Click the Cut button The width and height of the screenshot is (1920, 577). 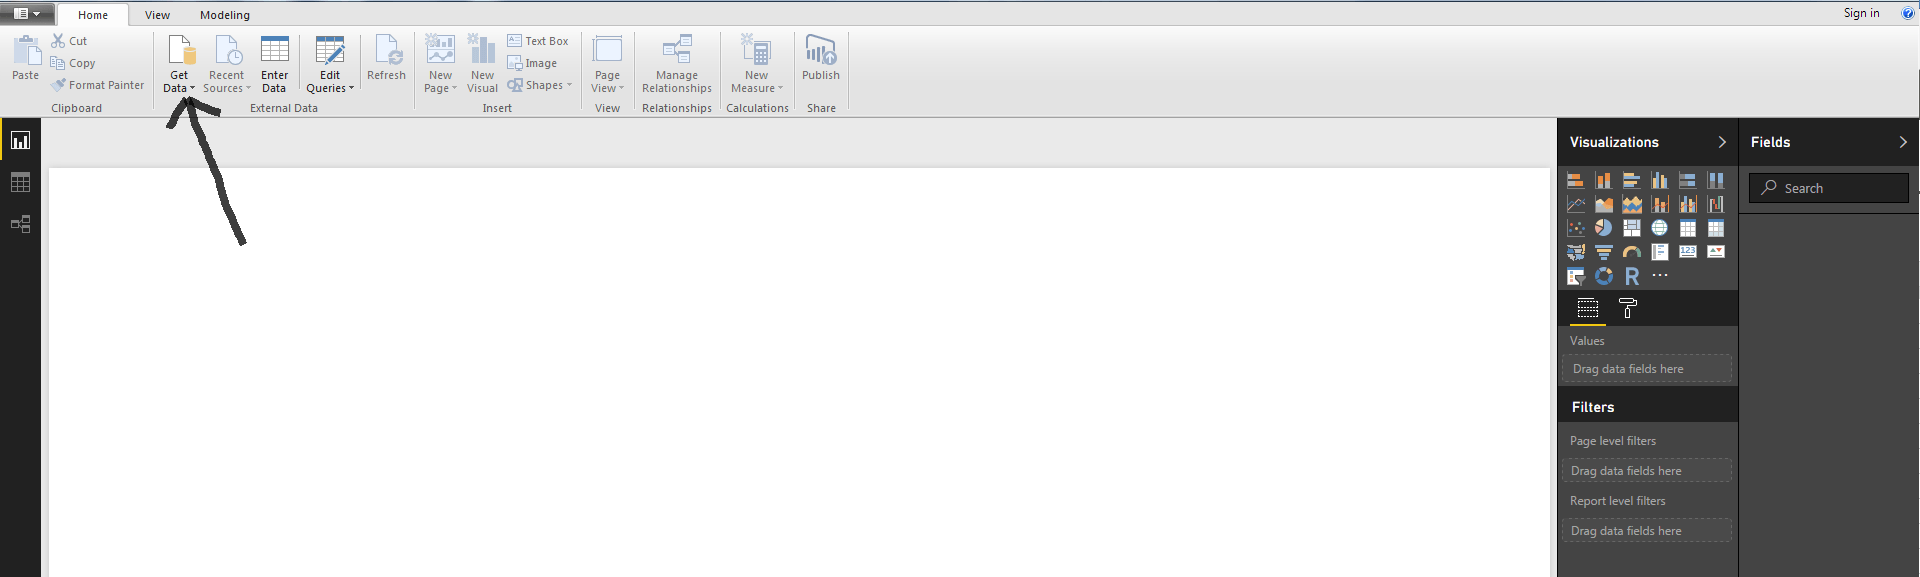point(70,41)
